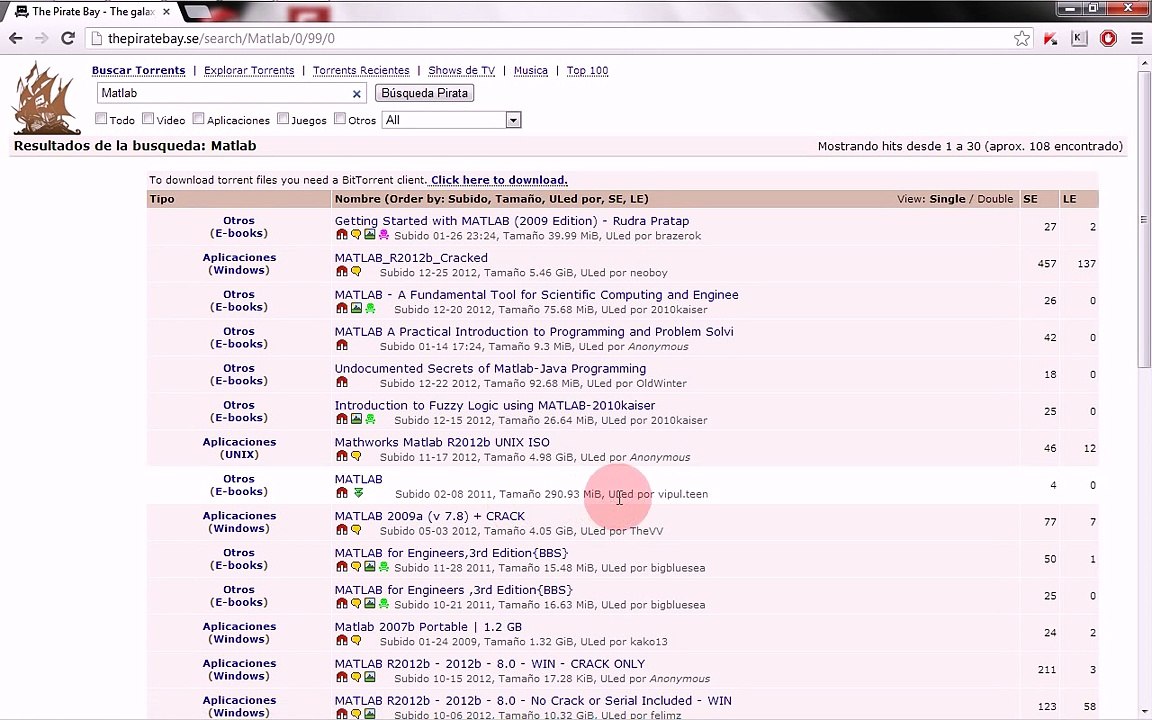Tick the Juegos checkbox
Image resolution: width=1152 pixels, height=720 pixels.
click(283, 118)
